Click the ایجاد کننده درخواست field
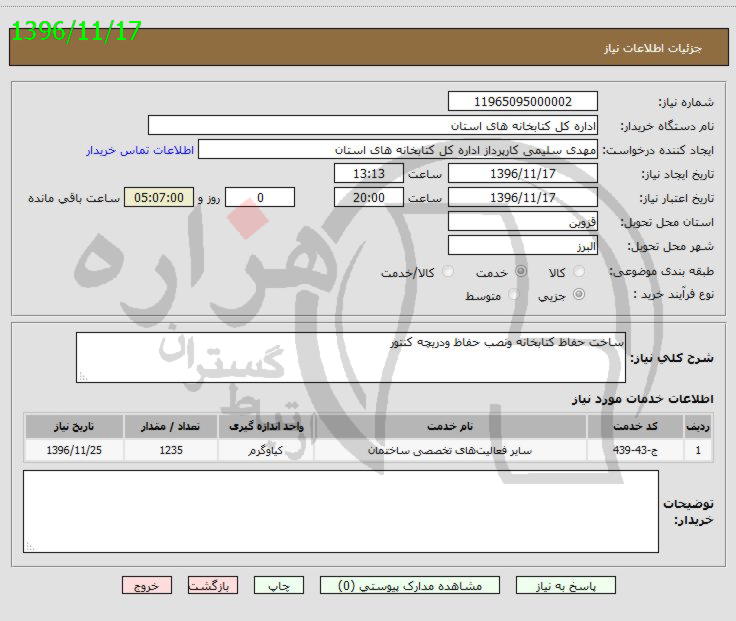 click(398, 149)
